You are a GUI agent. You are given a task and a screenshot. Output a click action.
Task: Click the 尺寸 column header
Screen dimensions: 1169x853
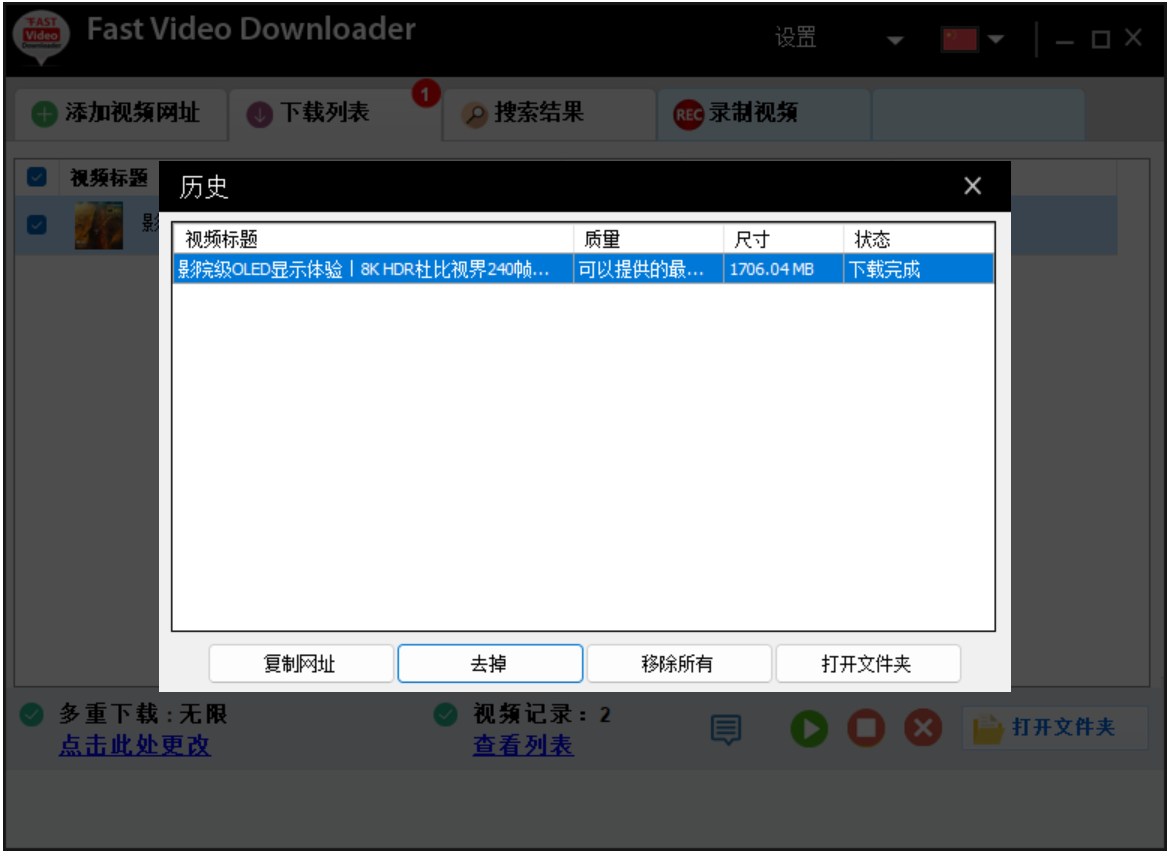[784, 239]
